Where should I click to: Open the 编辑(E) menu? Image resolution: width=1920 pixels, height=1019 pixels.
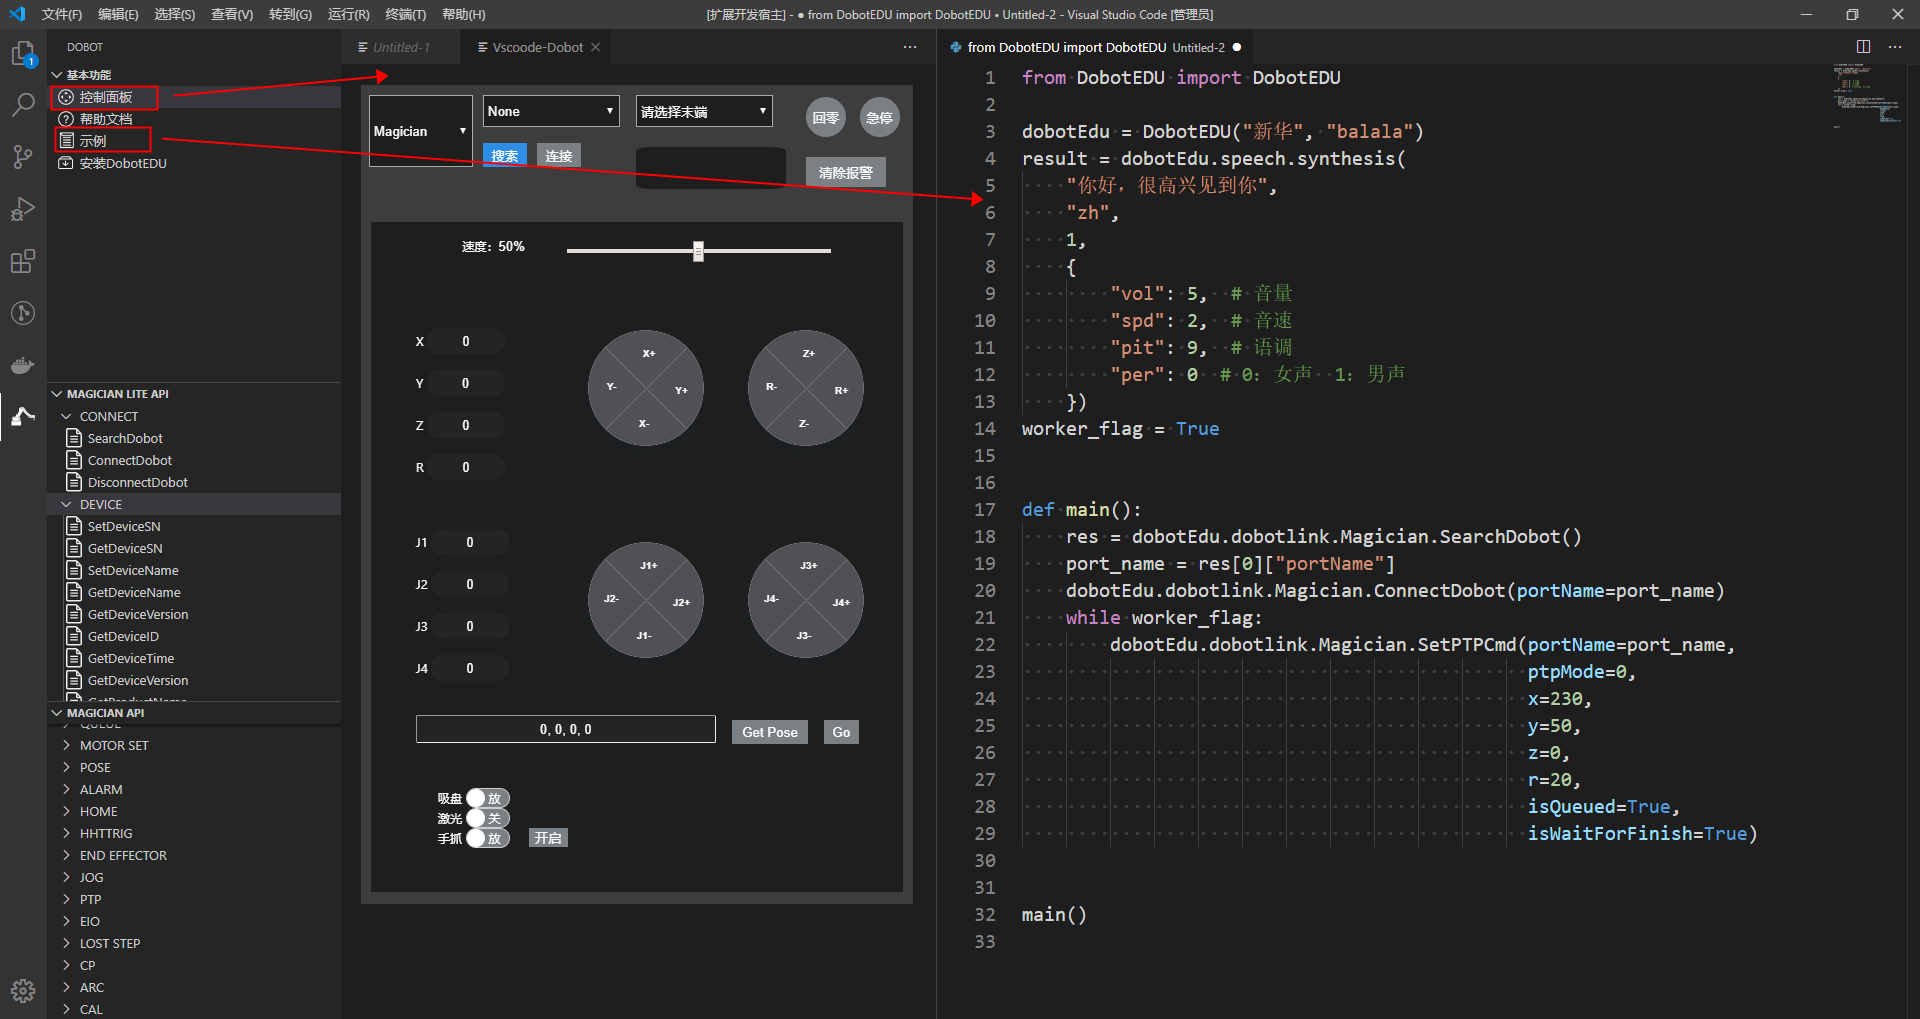tap(118, 14)
